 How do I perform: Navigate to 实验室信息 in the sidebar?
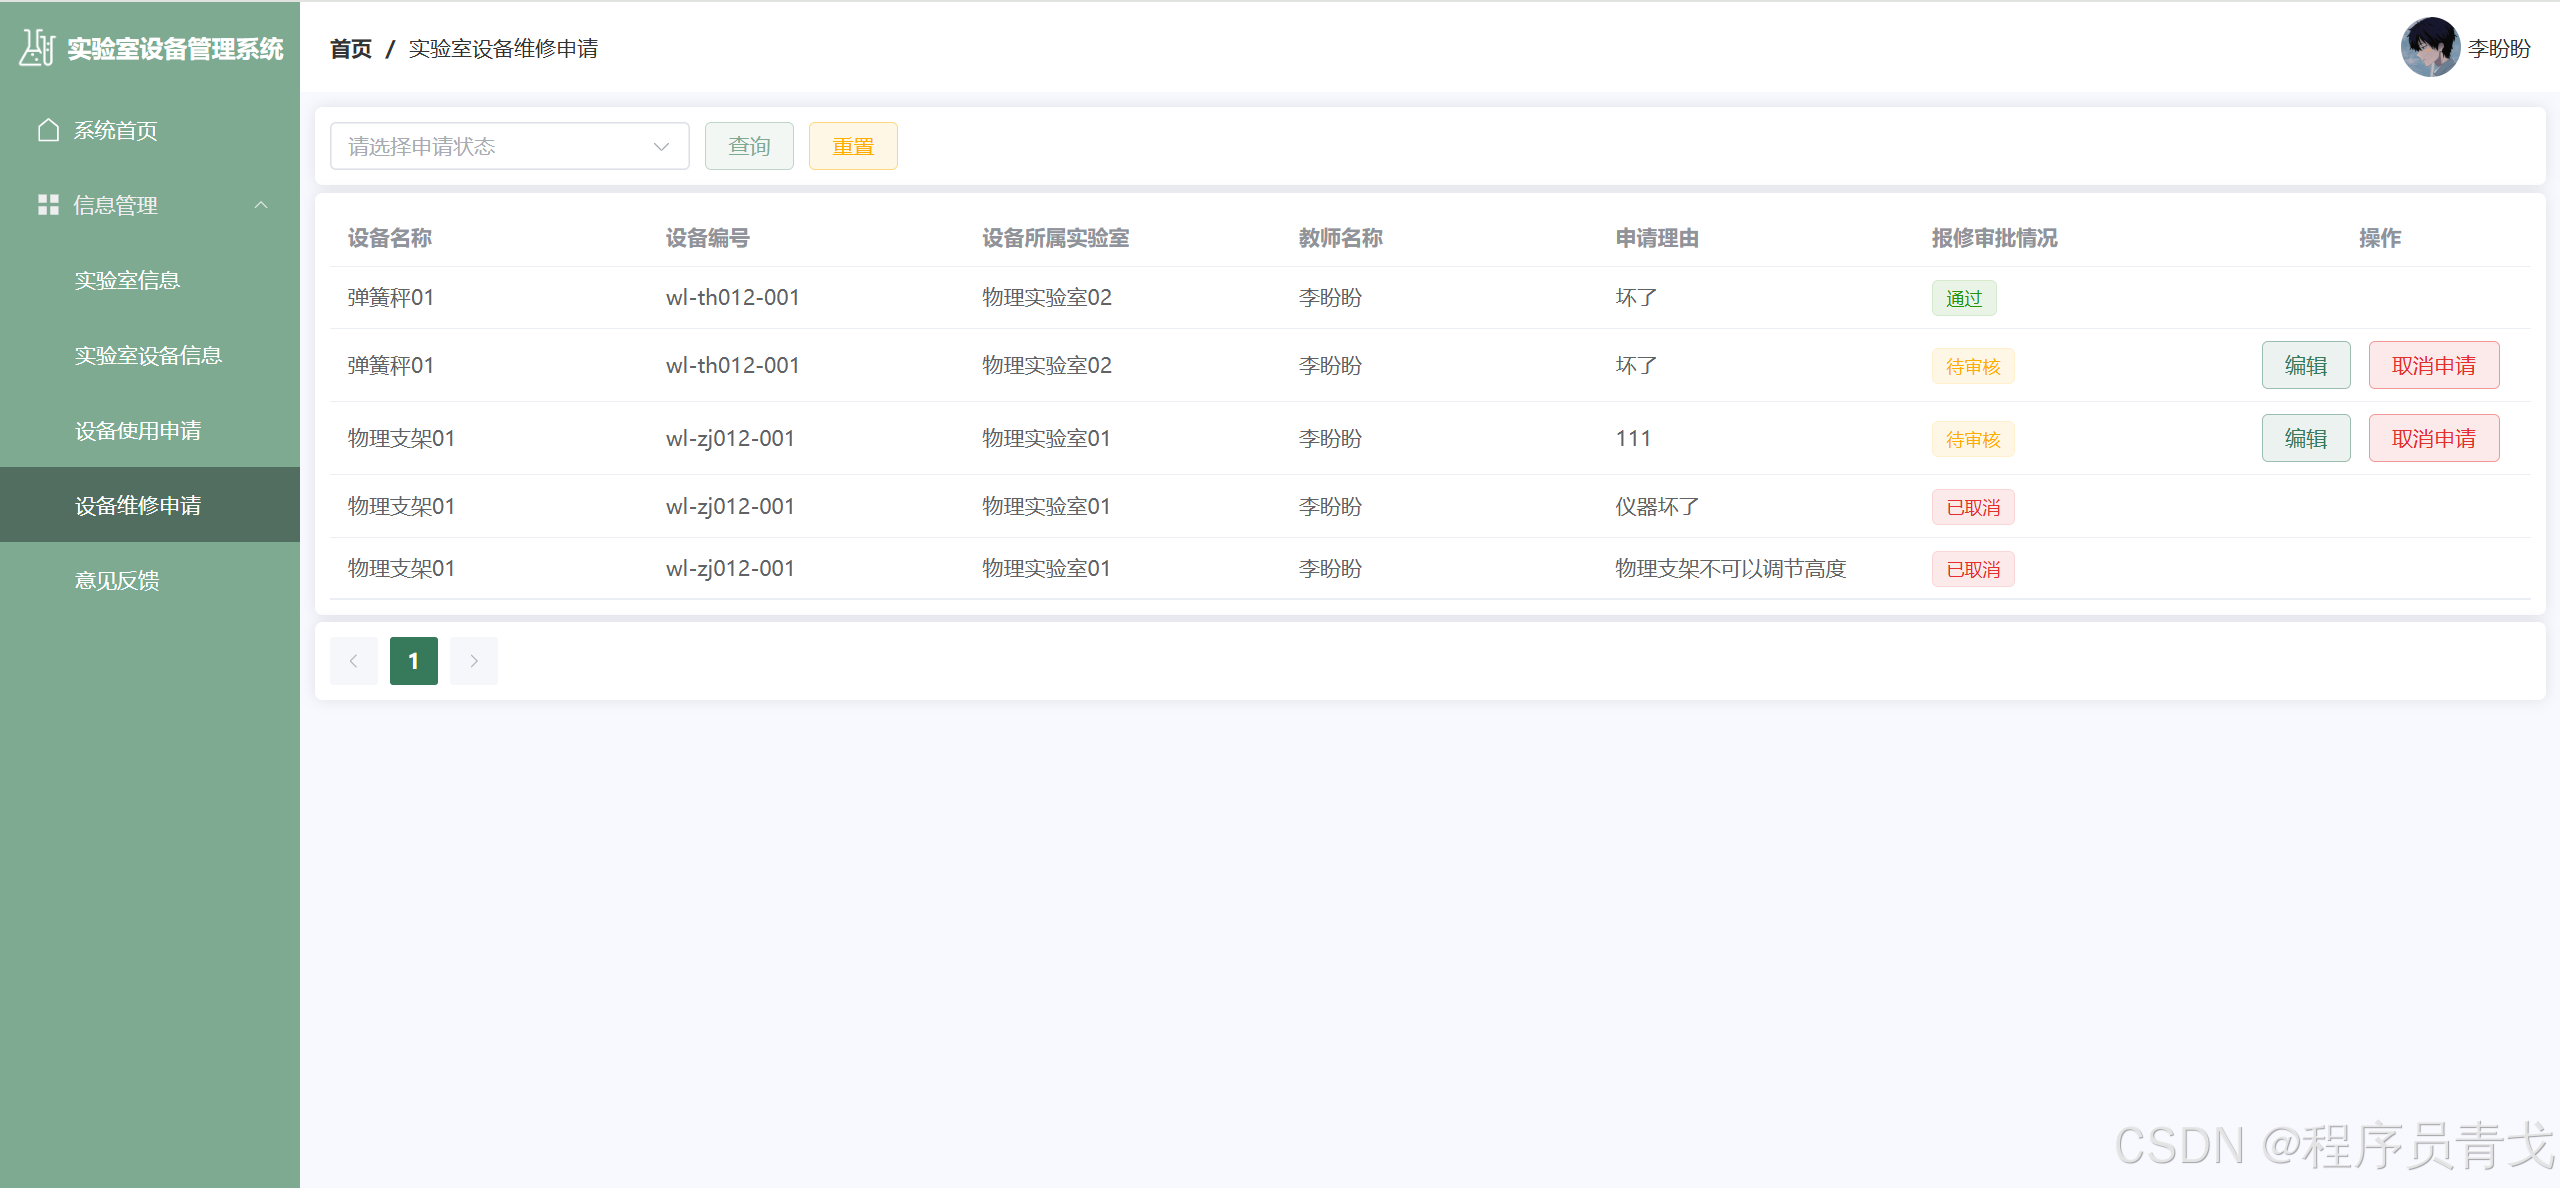(126, 280)
